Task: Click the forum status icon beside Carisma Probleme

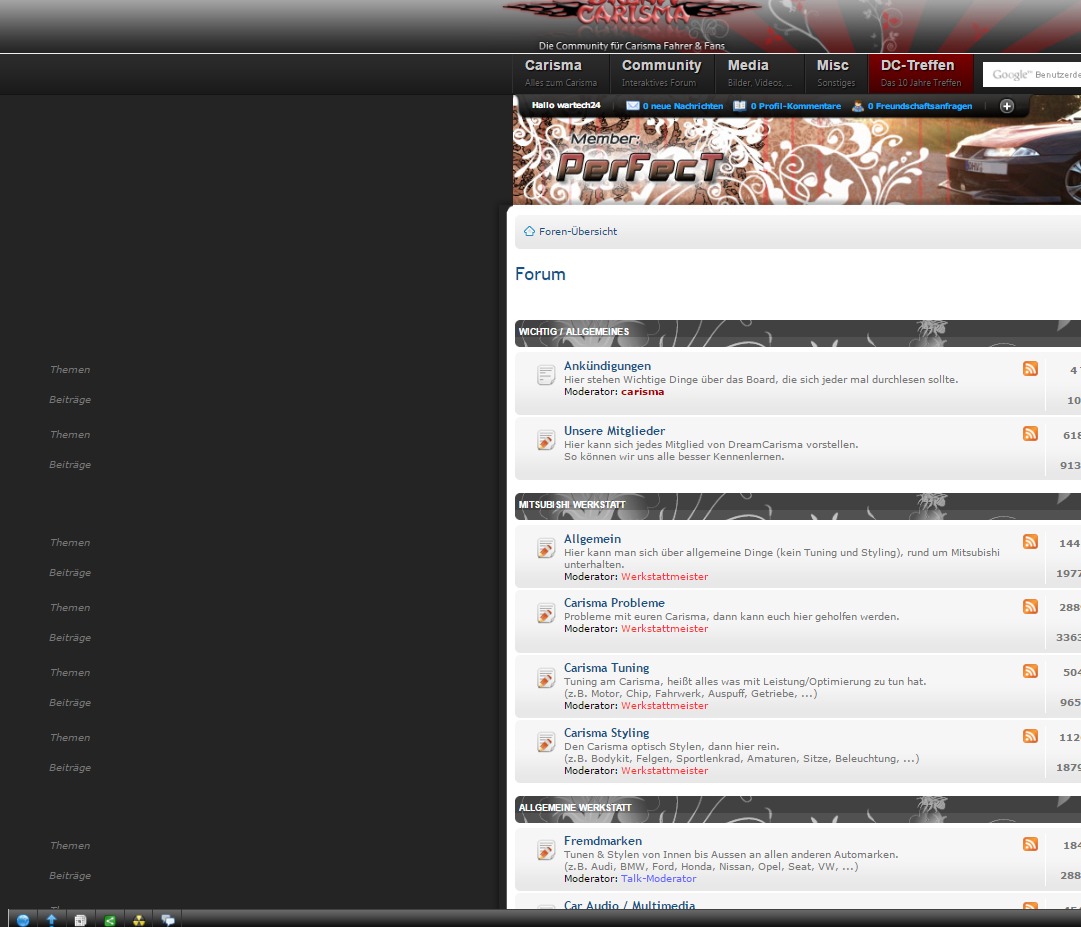Action: point(546,613)
